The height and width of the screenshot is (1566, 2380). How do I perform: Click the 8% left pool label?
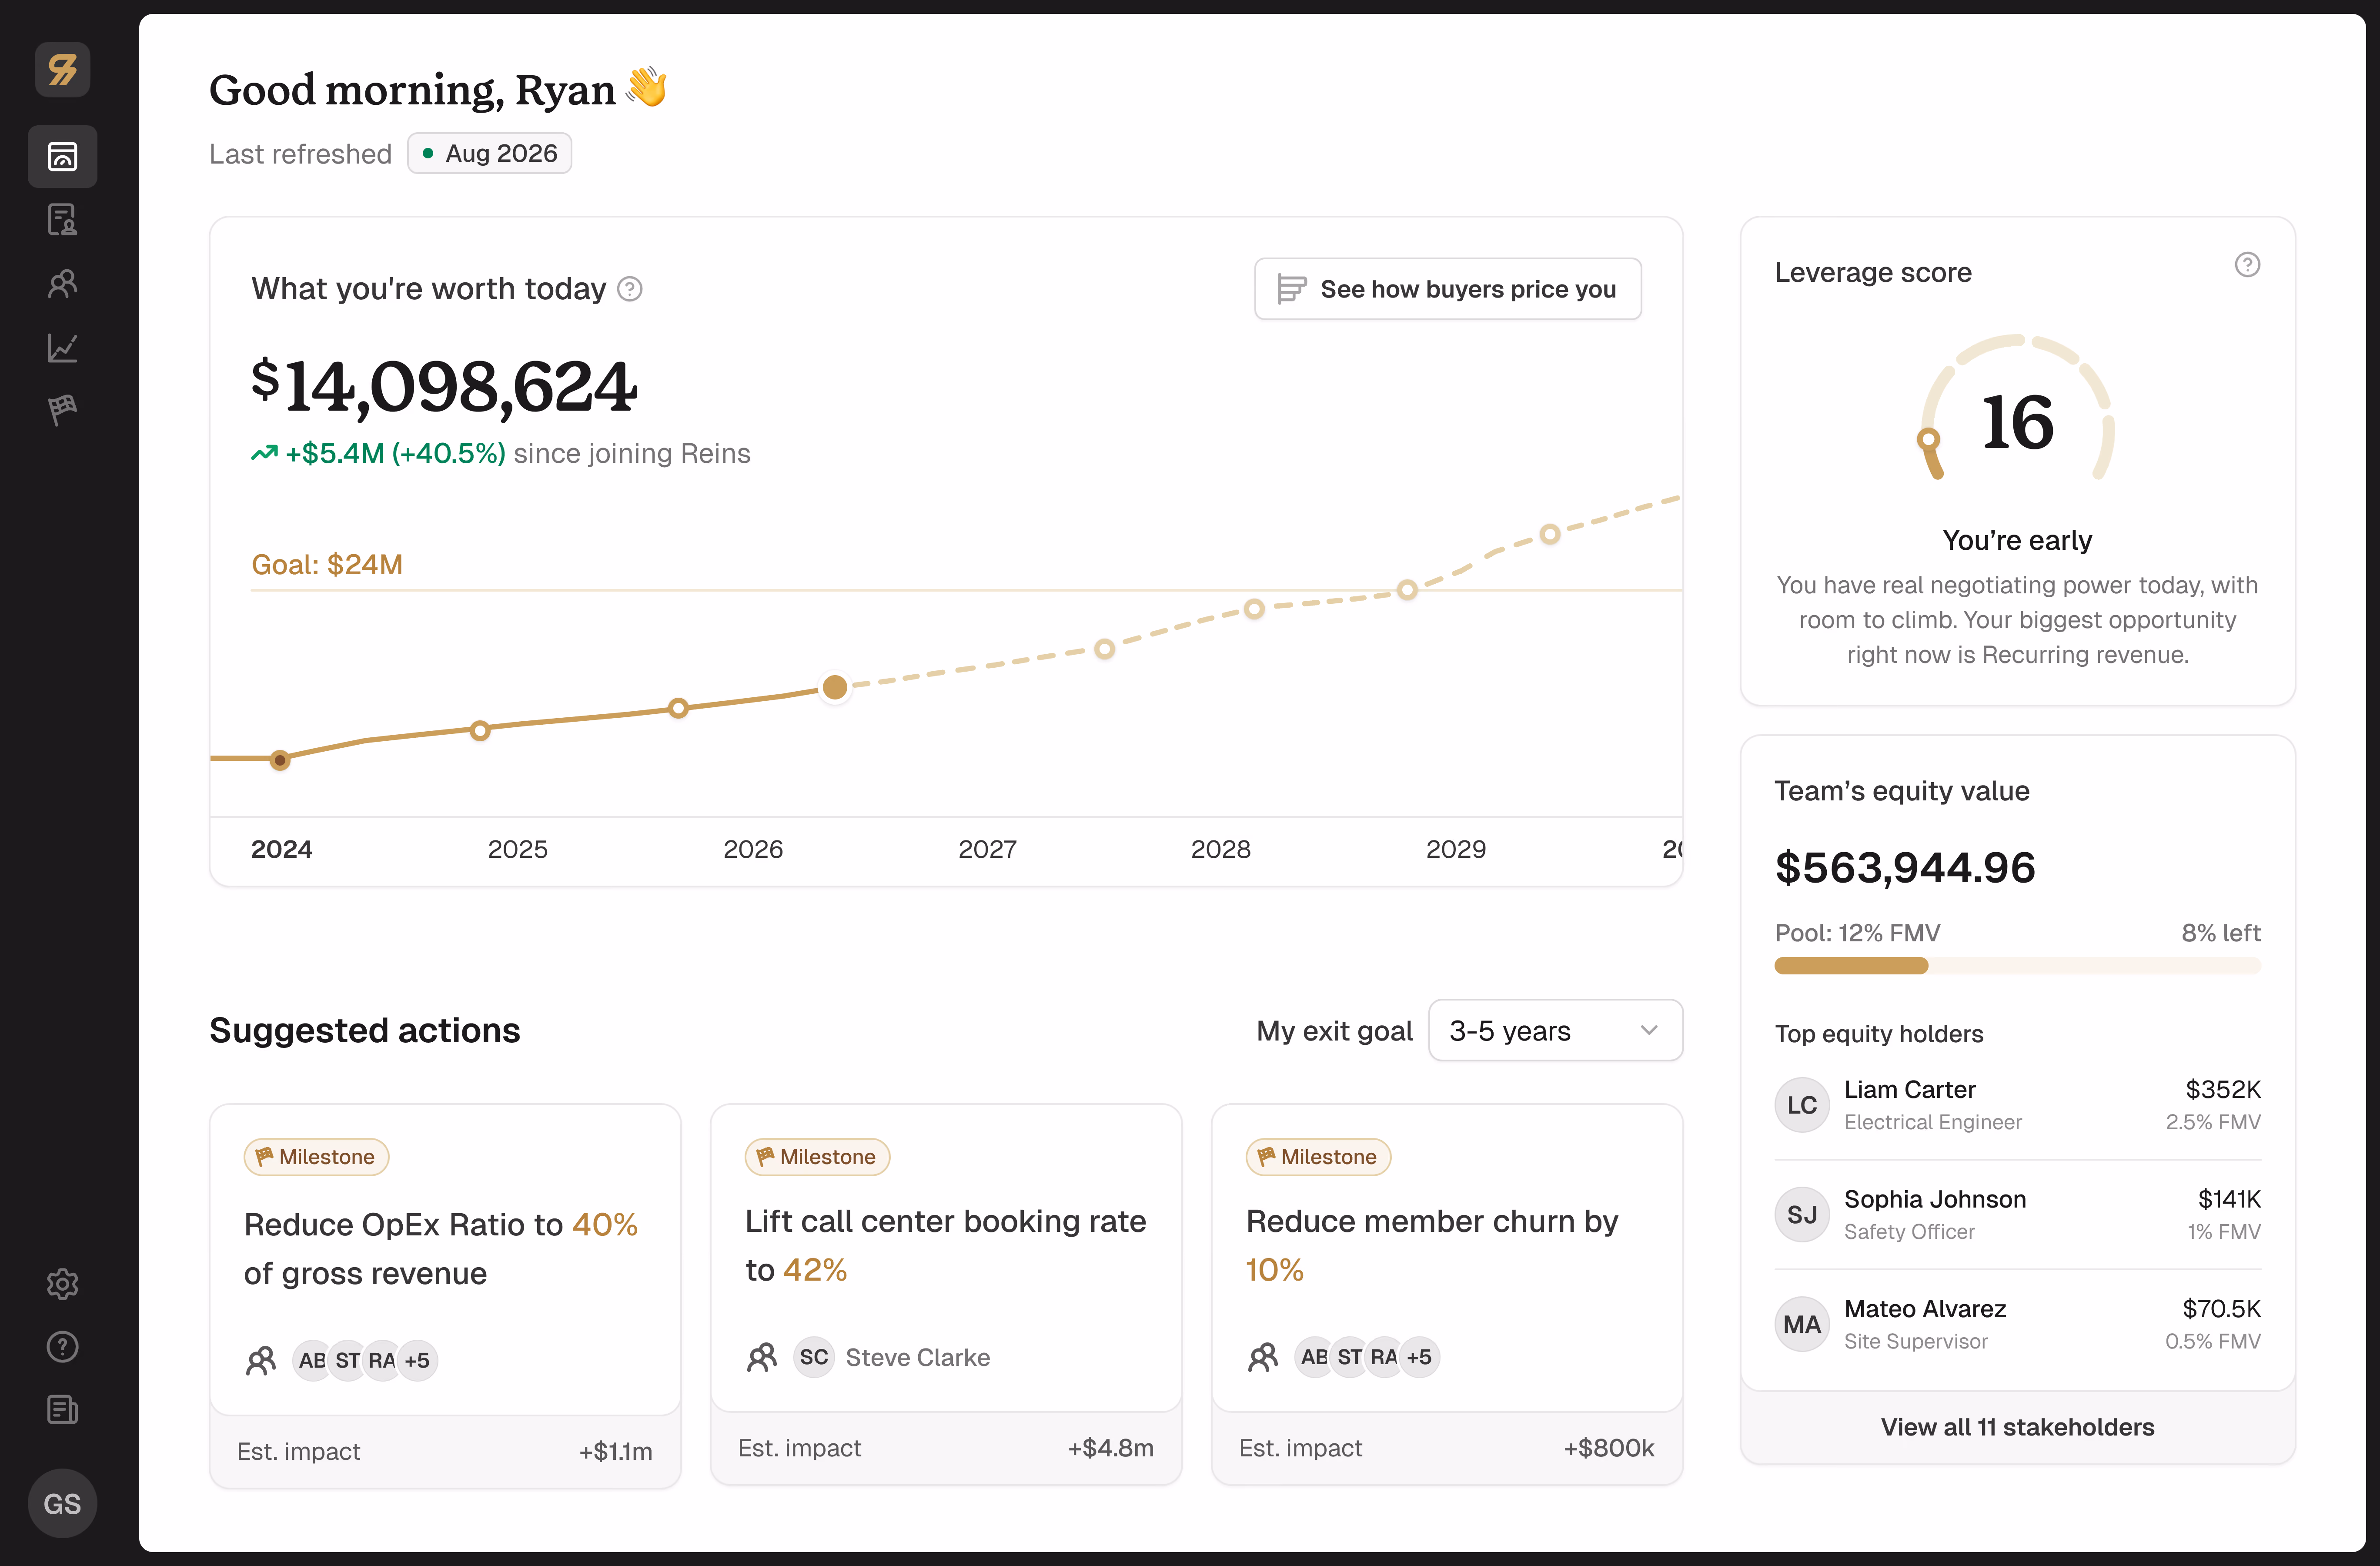pyautogui.click(x=2220, y=933)
